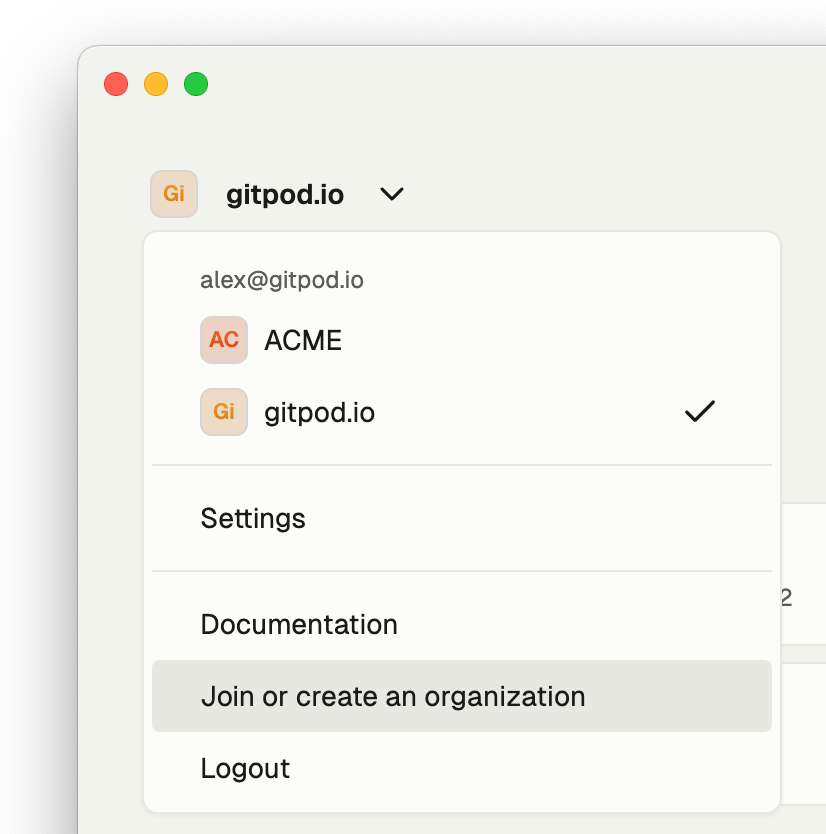This screenshot has height=834, width=826.
Task: Click the yellow minimize window button
Action: 156,84
